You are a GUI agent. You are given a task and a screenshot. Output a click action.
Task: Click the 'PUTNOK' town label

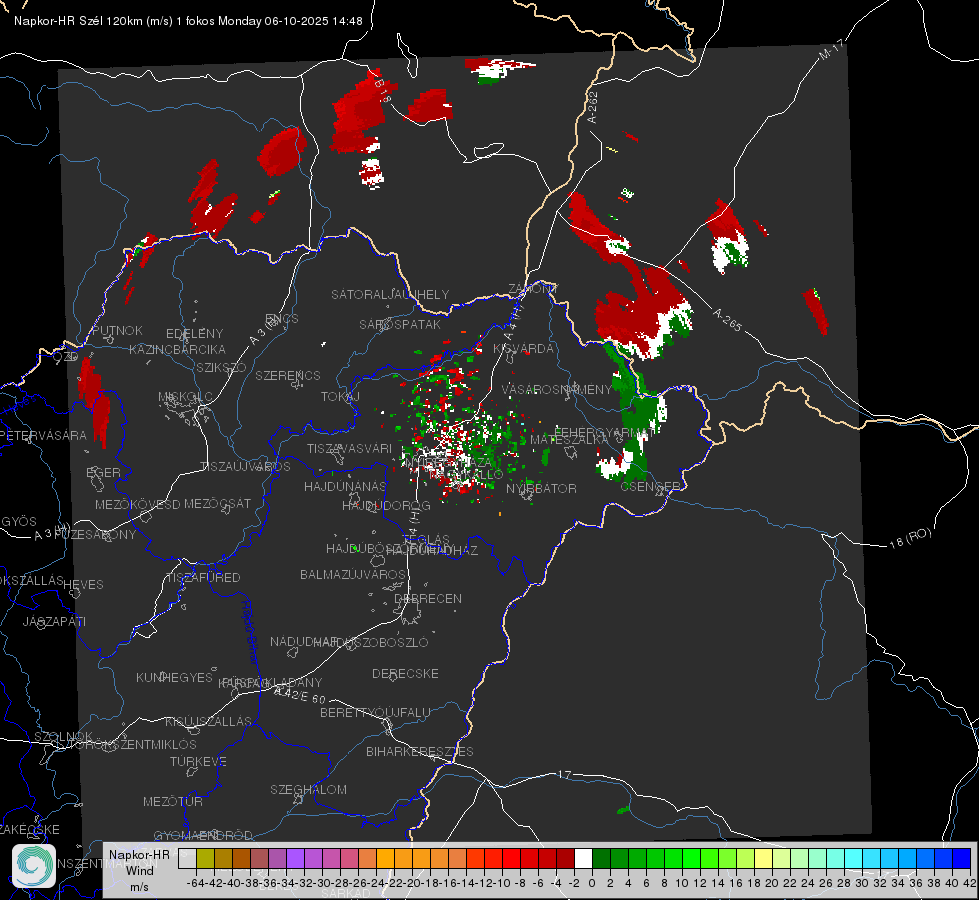click(117, 330)
